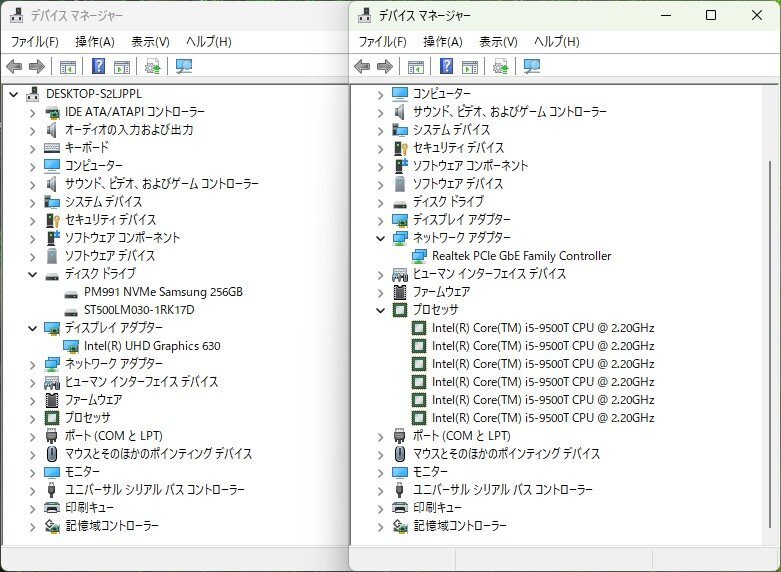Collapse ネットワーク アダプター in right window
The height and width of the screenshot is (572, 781).
point(381,238)
